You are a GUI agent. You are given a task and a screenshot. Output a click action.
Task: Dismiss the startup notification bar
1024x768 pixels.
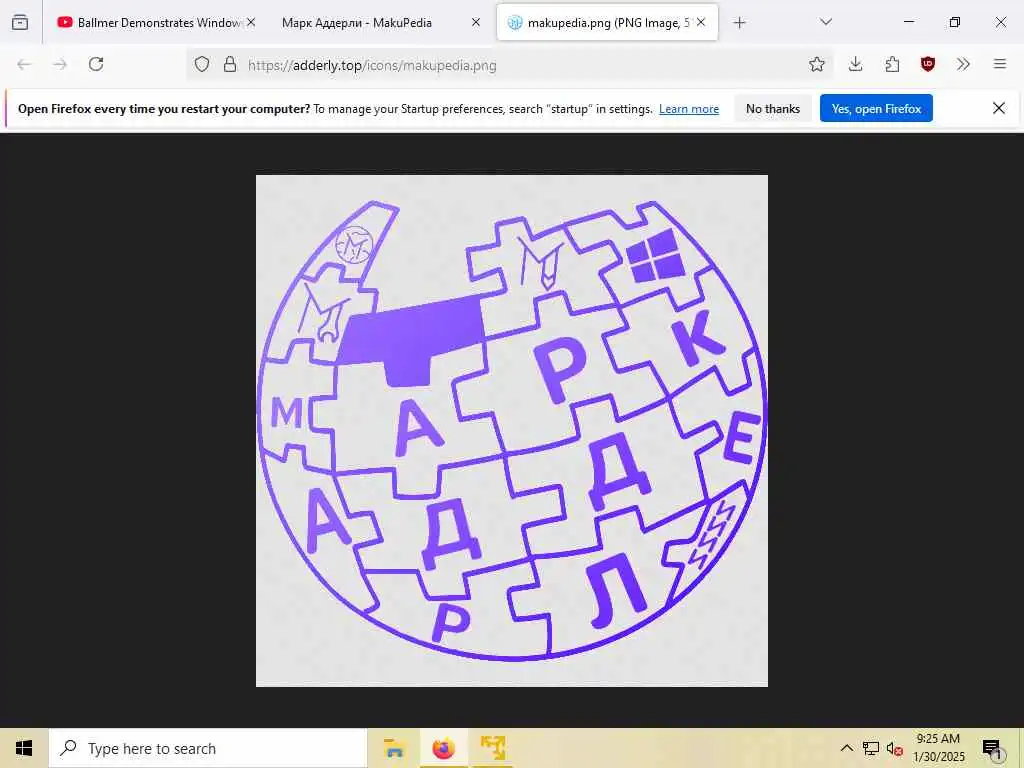[x=999, y=108]
